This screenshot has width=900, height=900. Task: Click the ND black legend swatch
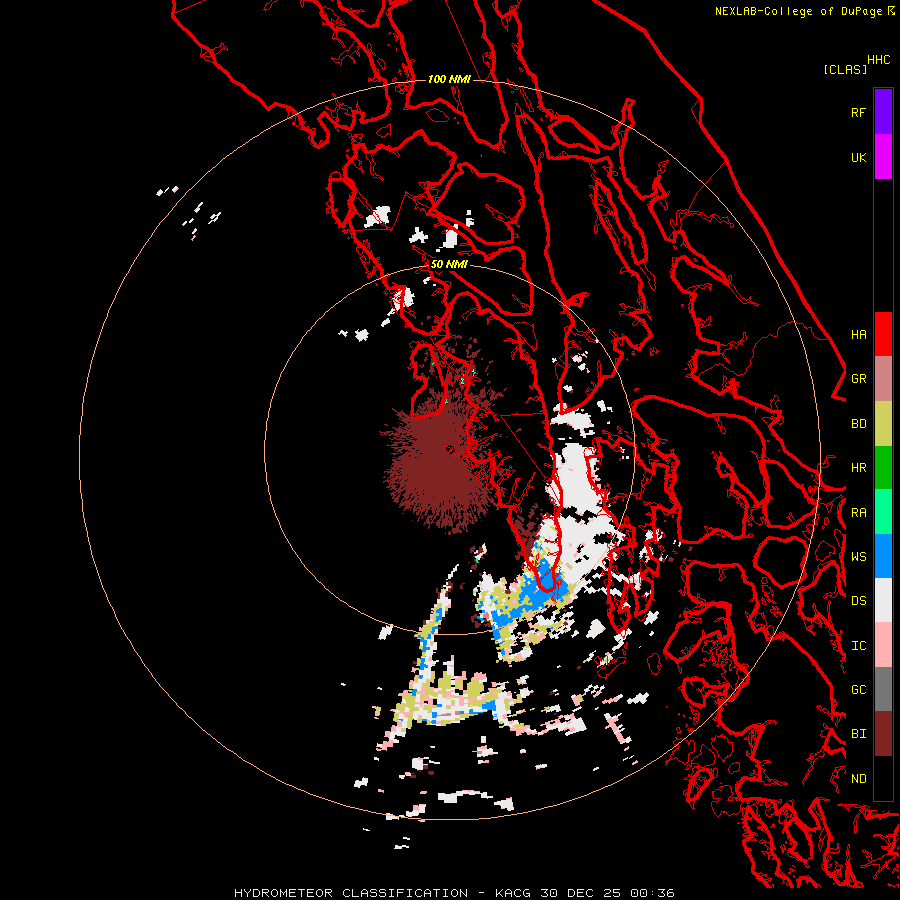[x=883, y=778]
